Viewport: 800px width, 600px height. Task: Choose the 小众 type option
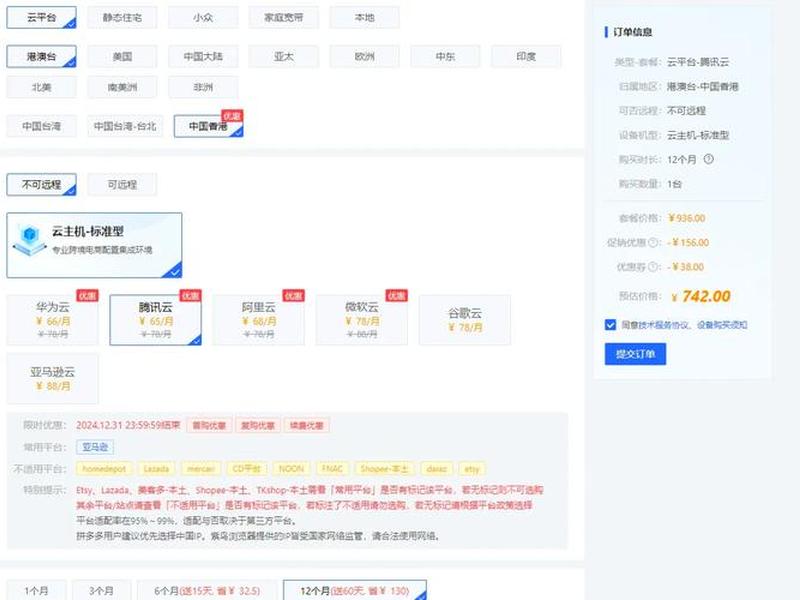[x=203, y=17]
